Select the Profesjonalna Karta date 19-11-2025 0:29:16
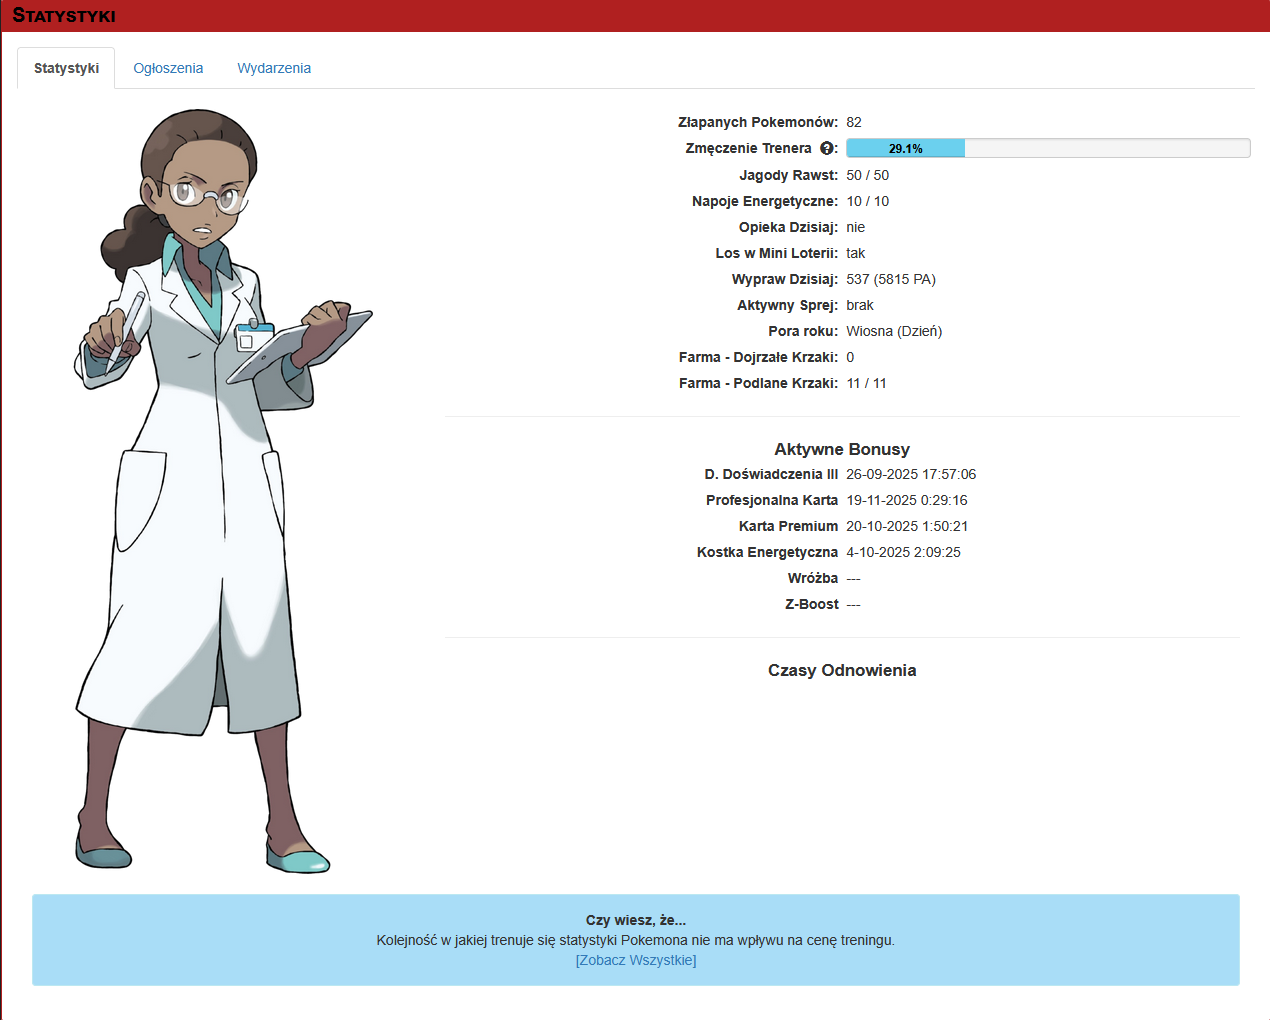 [907, 500]
